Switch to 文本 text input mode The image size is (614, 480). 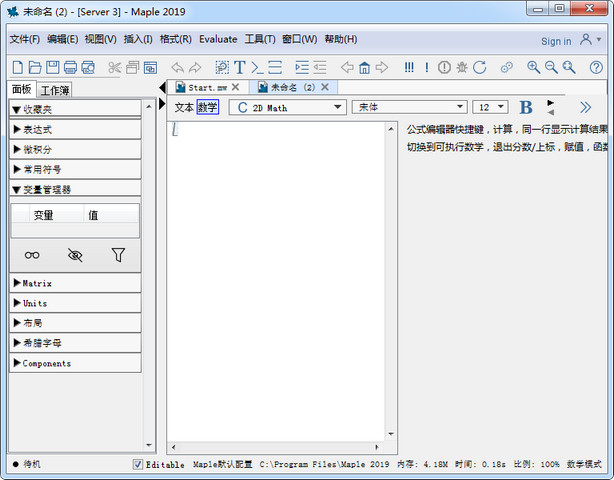184,107
